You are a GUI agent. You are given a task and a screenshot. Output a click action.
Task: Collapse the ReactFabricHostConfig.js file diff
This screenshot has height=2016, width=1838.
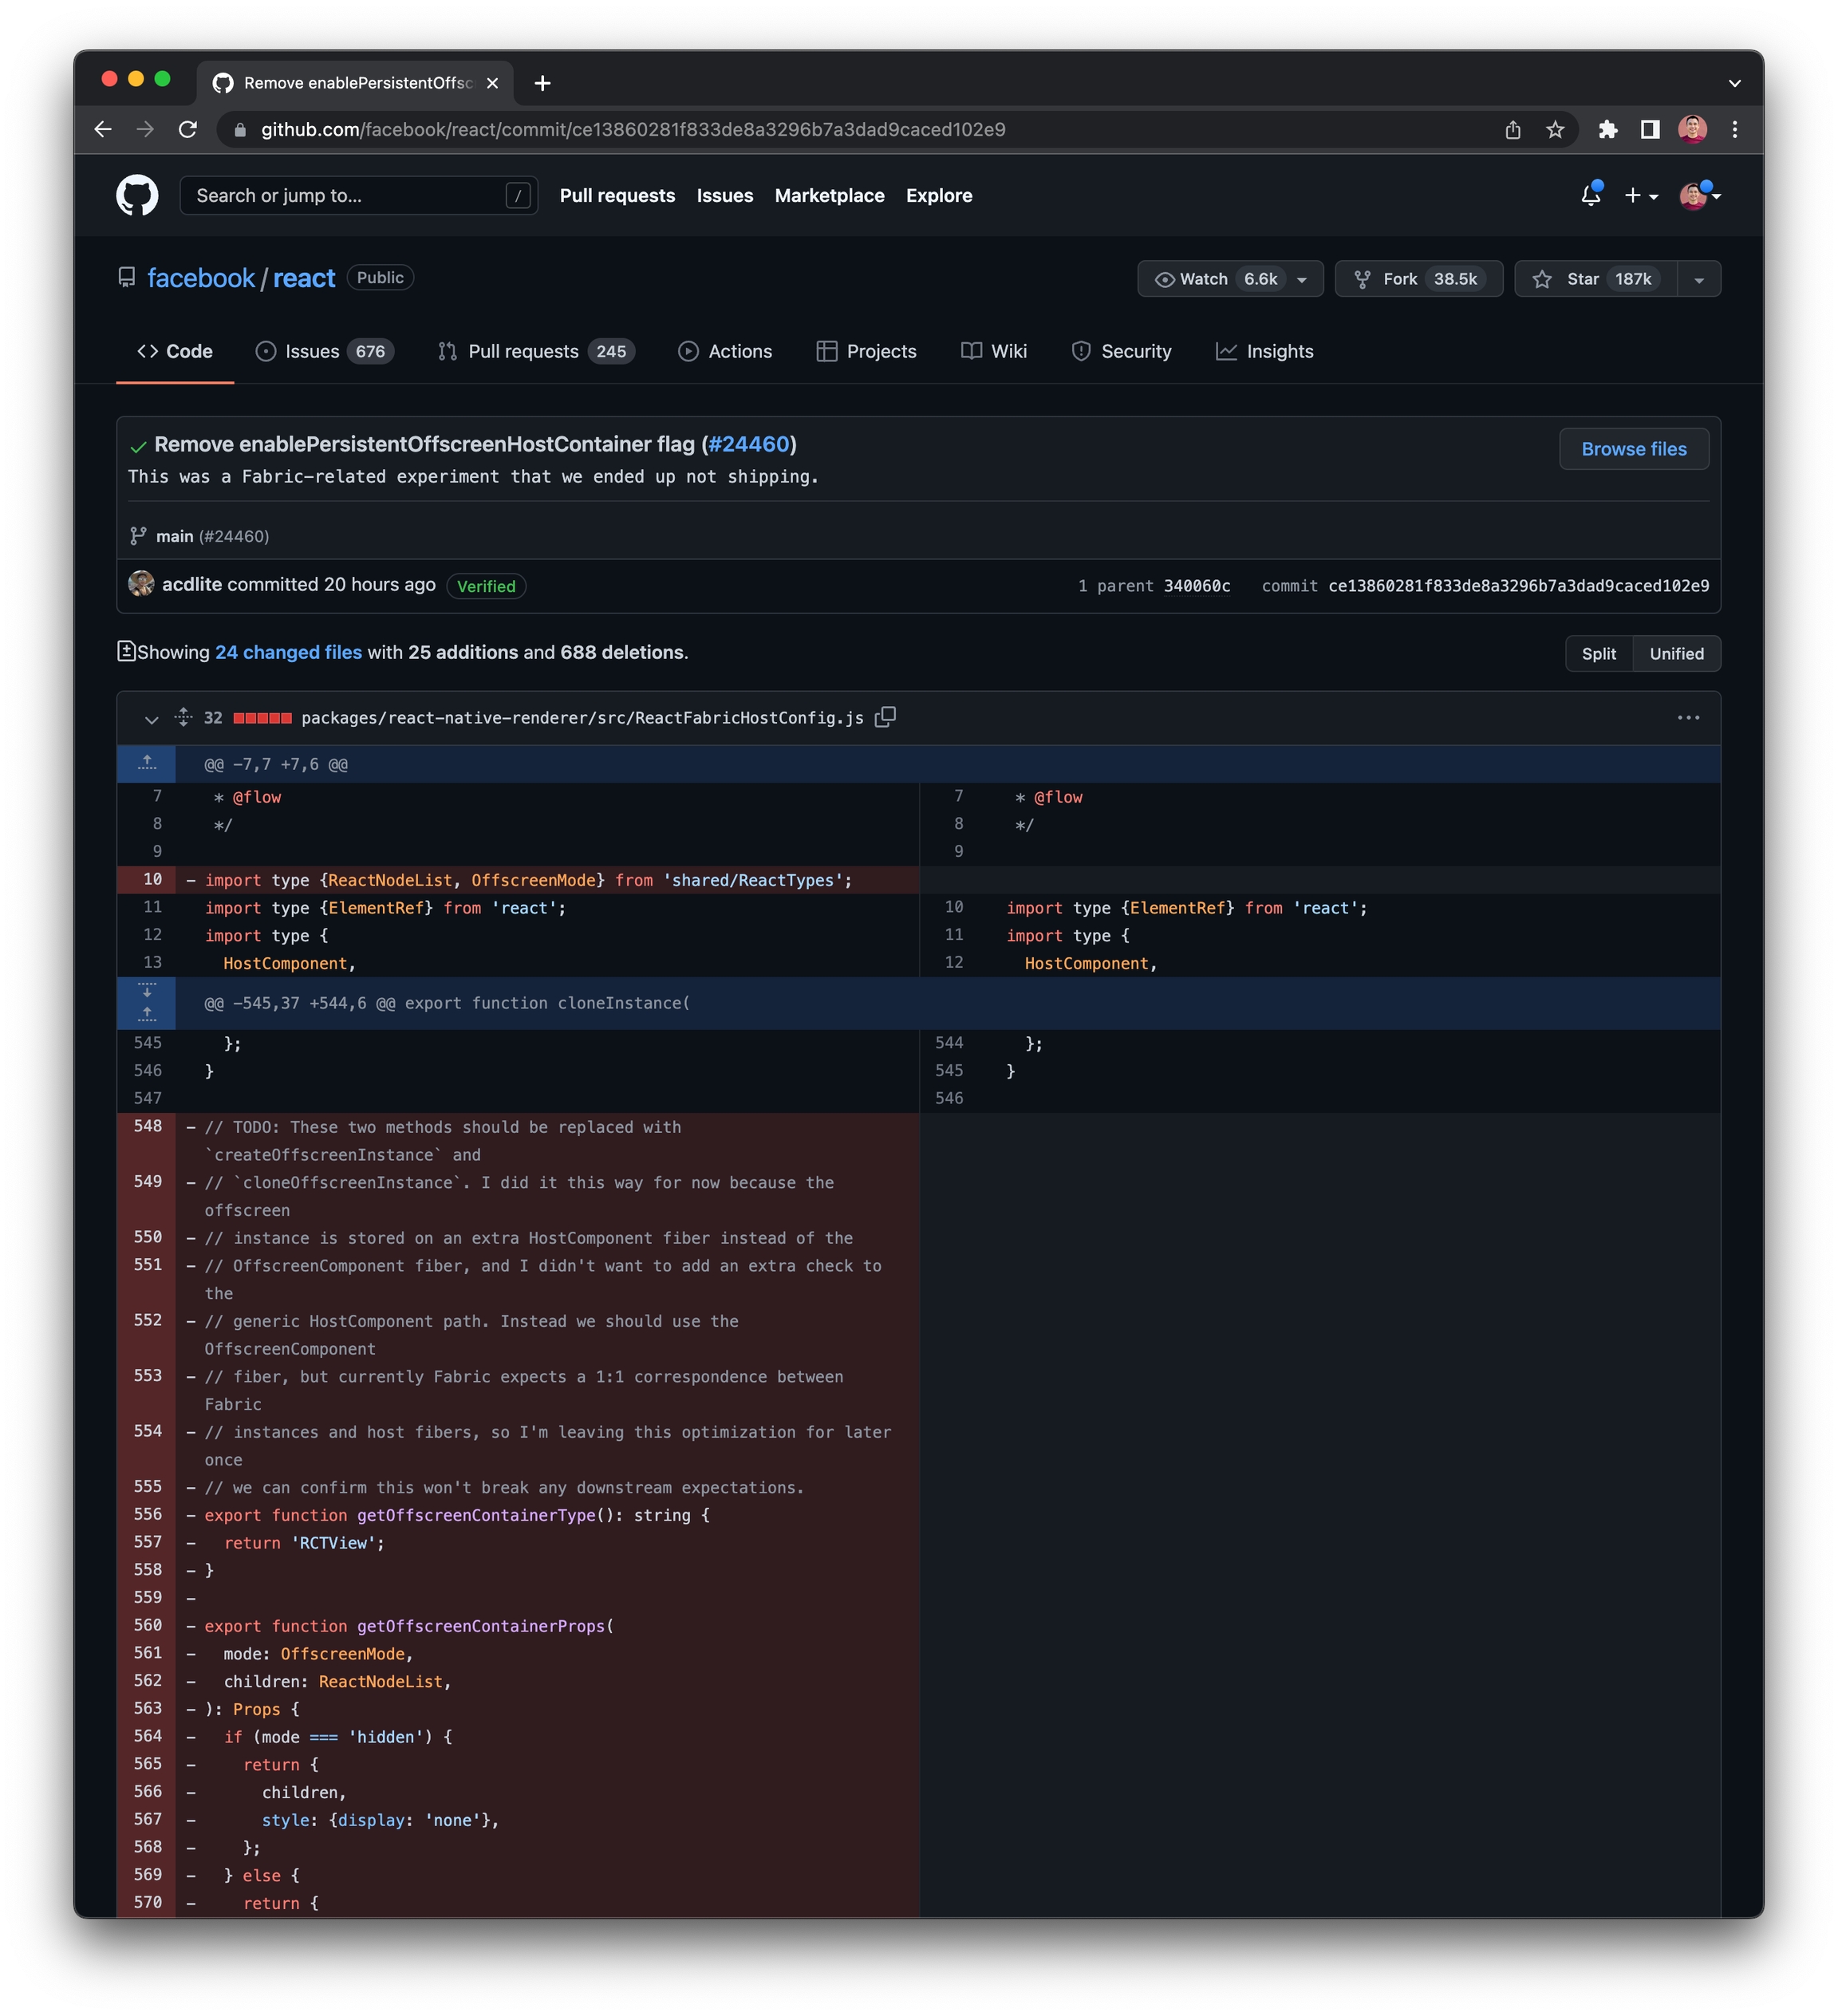tap(151, 719)
